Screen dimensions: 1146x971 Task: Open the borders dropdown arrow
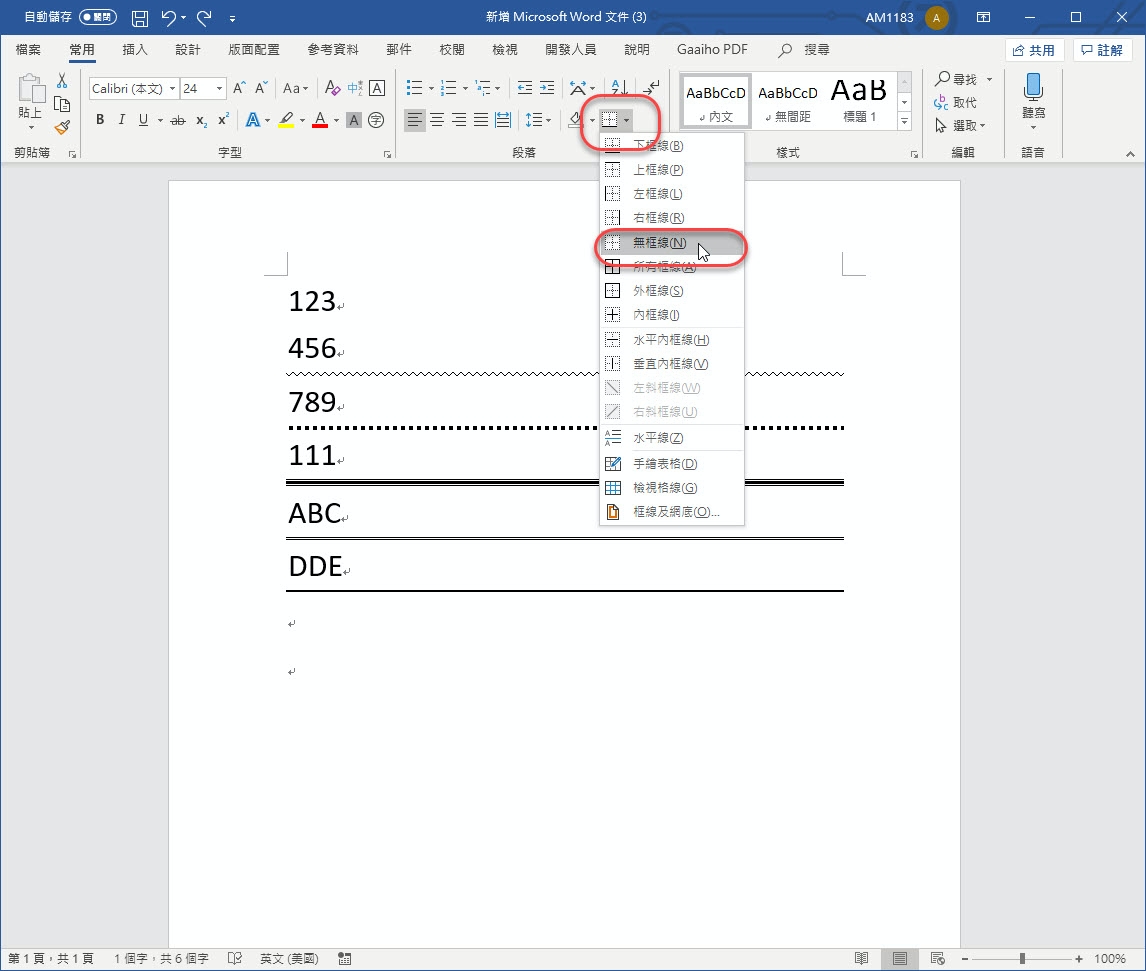(626, 120)
